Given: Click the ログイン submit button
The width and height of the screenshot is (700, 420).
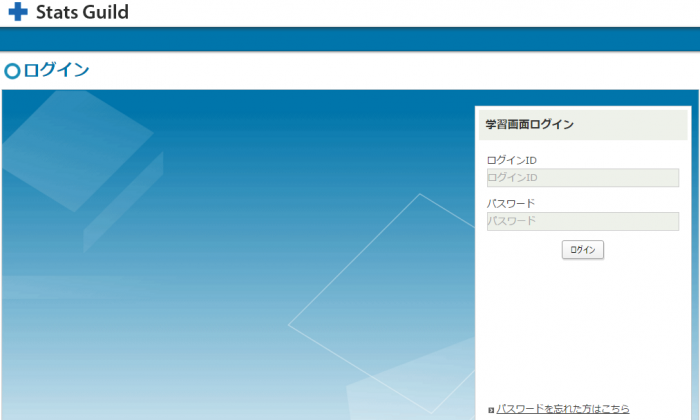Looking at the screenshot, I should (x=583, y=250).
